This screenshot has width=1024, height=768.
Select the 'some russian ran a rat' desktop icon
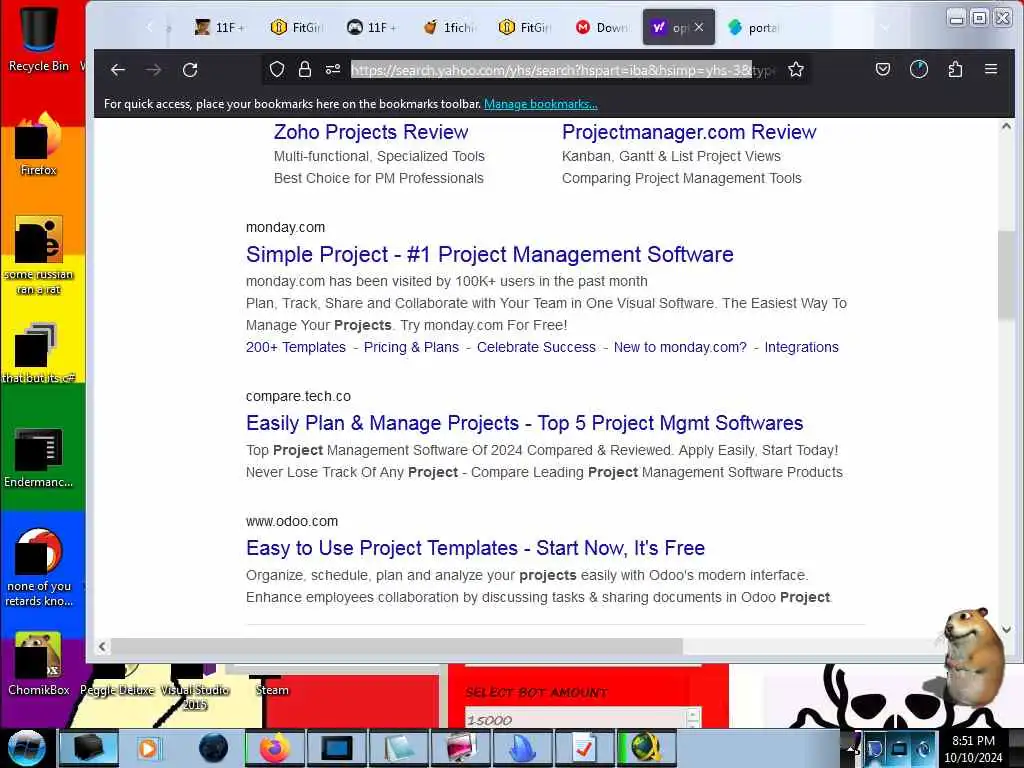tap(39, 255)
